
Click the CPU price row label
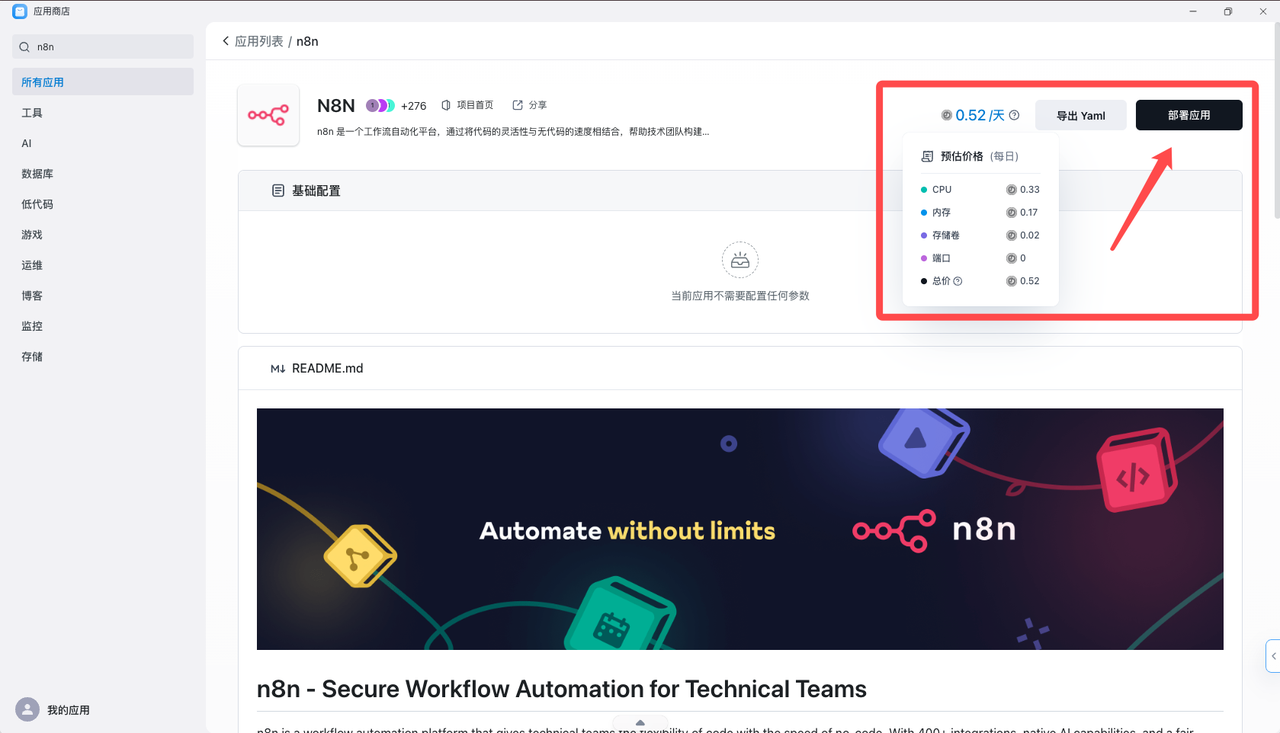pyautogui.click(x=942, y=189)
